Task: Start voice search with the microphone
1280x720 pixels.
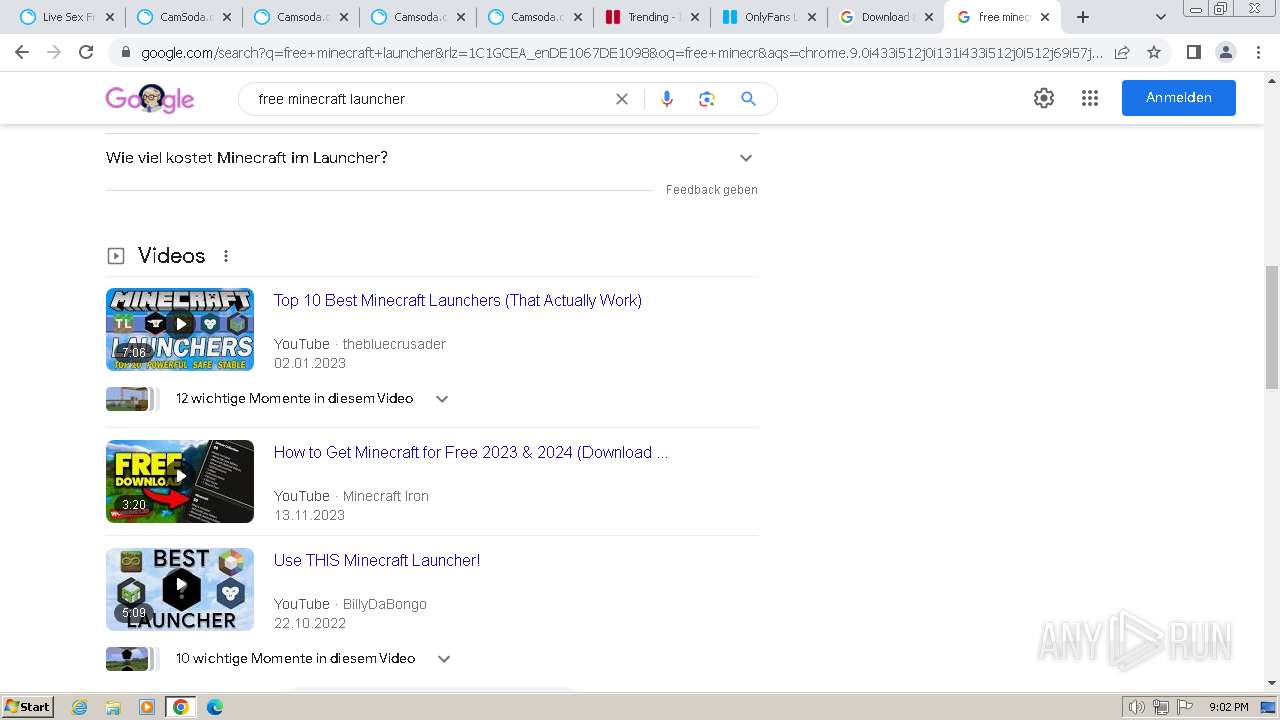Action: (x=667, y=99)
